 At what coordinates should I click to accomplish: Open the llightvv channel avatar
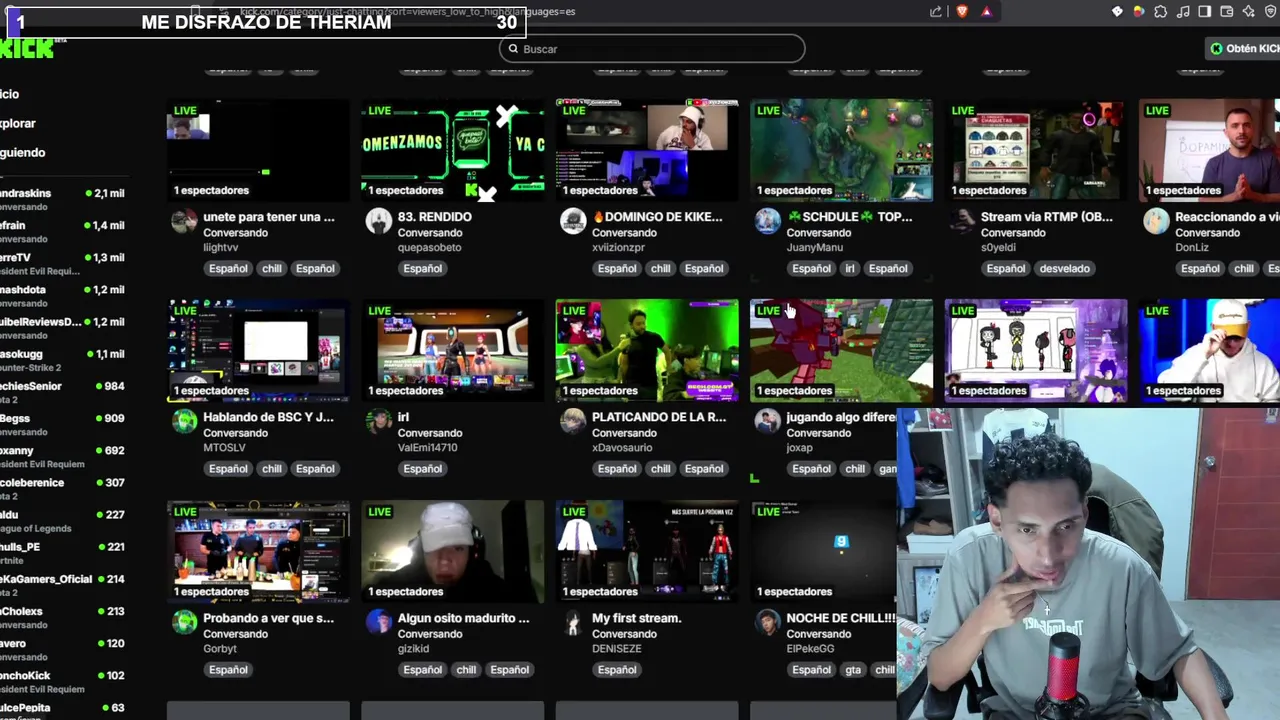click(184, 221)
